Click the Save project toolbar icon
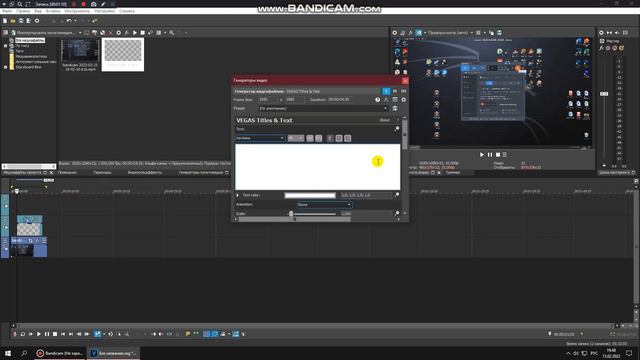 coord(21,21)
